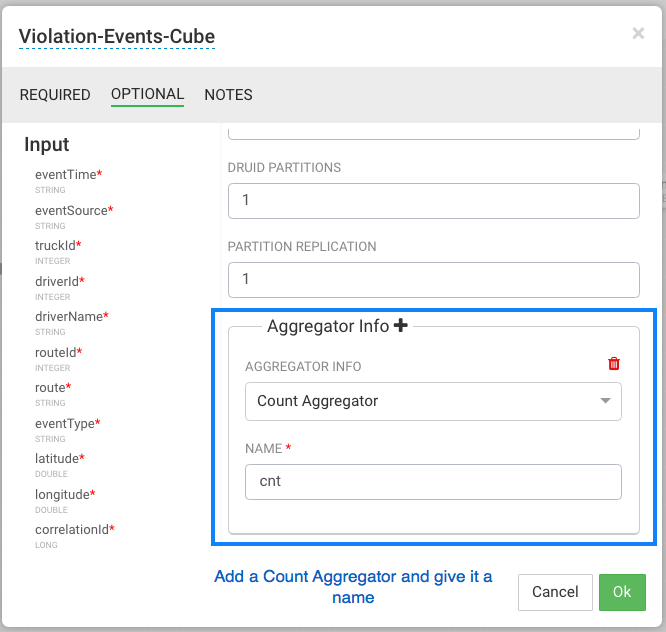Open the Count Aggregator dropdown
Viewport: 666px width, 632px height.
[x=433, y=401]
